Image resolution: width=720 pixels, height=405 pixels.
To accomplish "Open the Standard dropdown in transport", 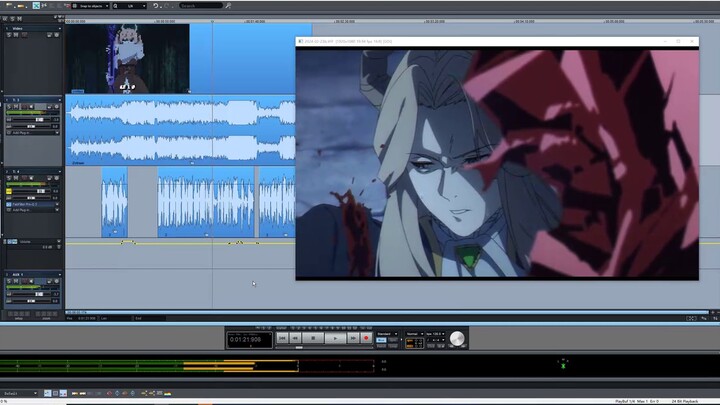I will (x=387, y=334).
